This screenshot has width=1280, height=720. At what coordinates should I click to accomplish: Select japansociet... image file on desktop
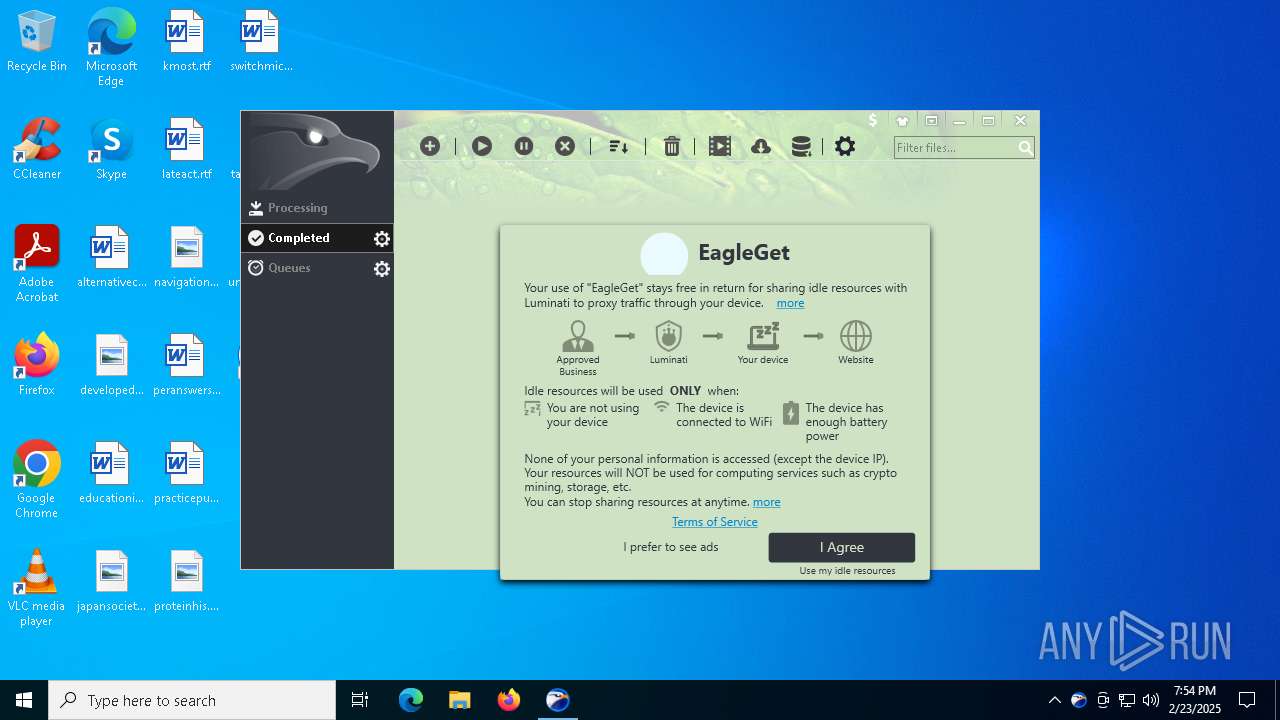112,581
